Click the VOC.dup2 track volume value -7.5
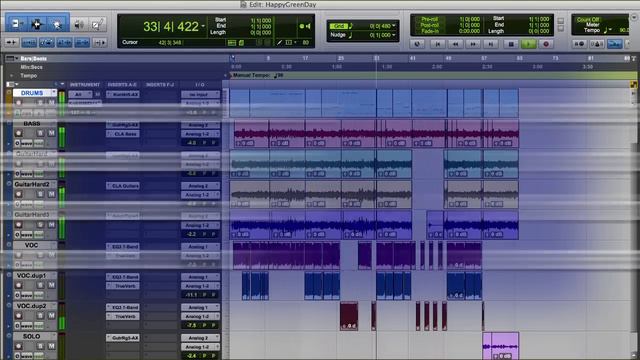Screen dimensions: 640x360 point(191,325)
